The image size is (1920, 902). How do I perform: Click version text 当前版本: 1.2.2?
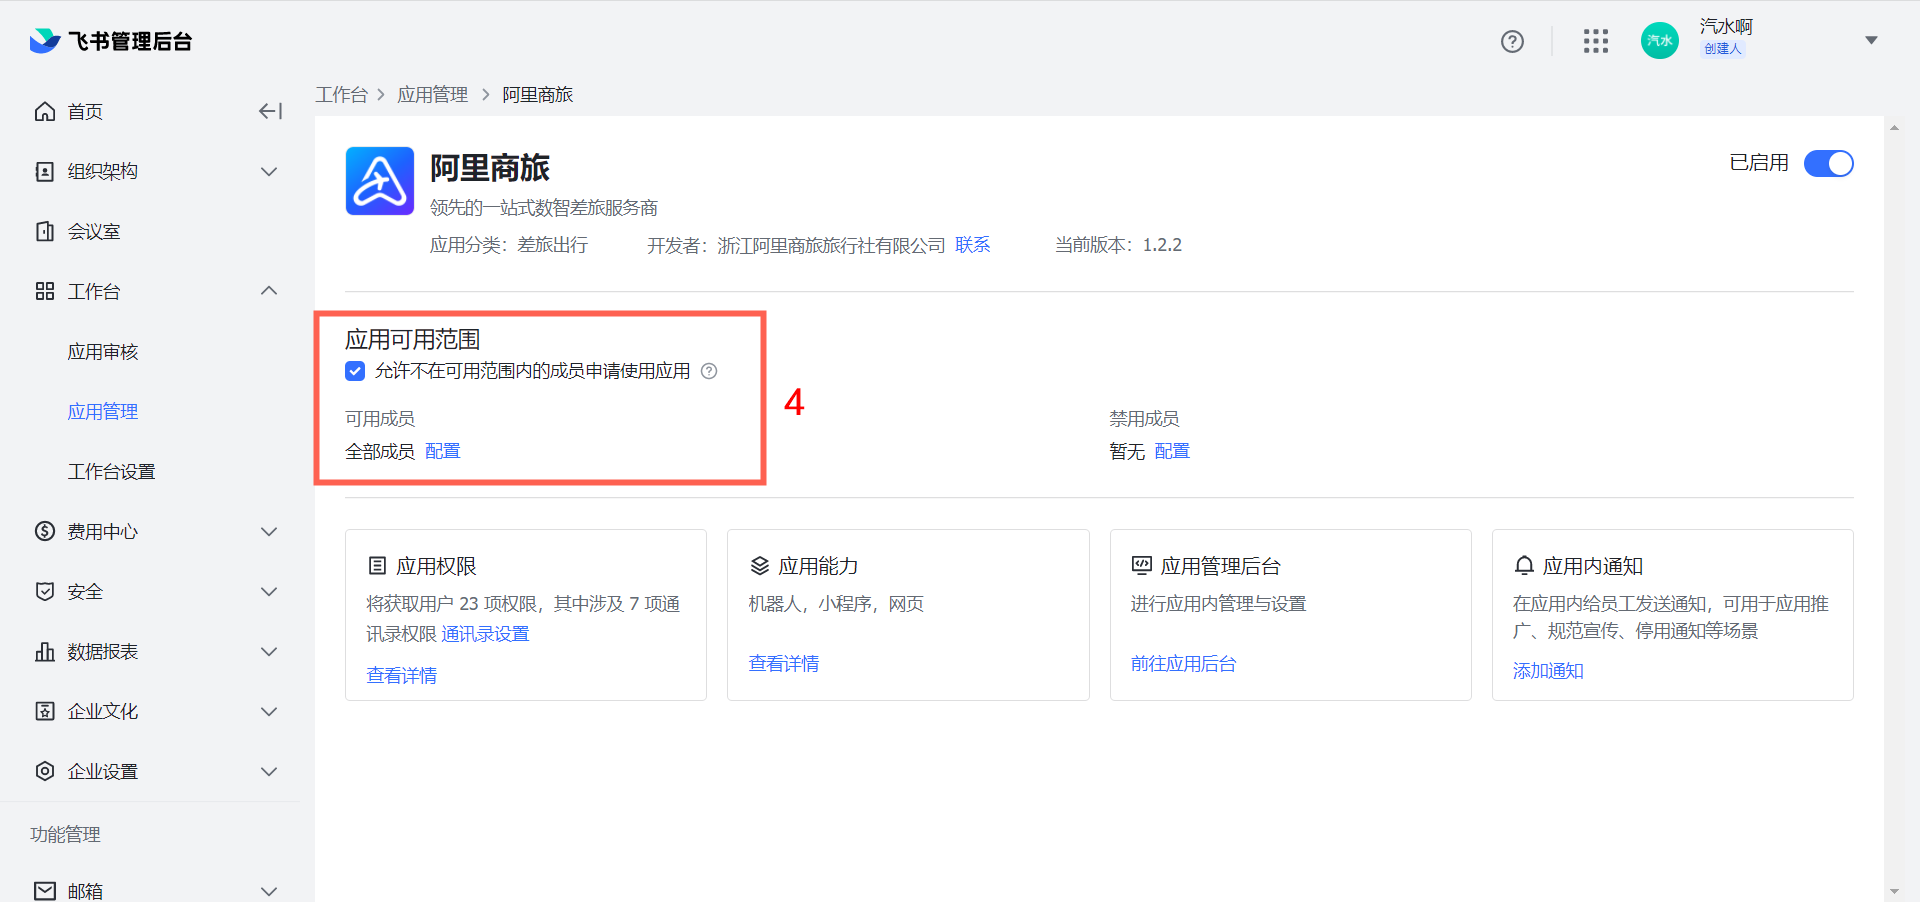pyautogui.click(x=1118, y=245)
